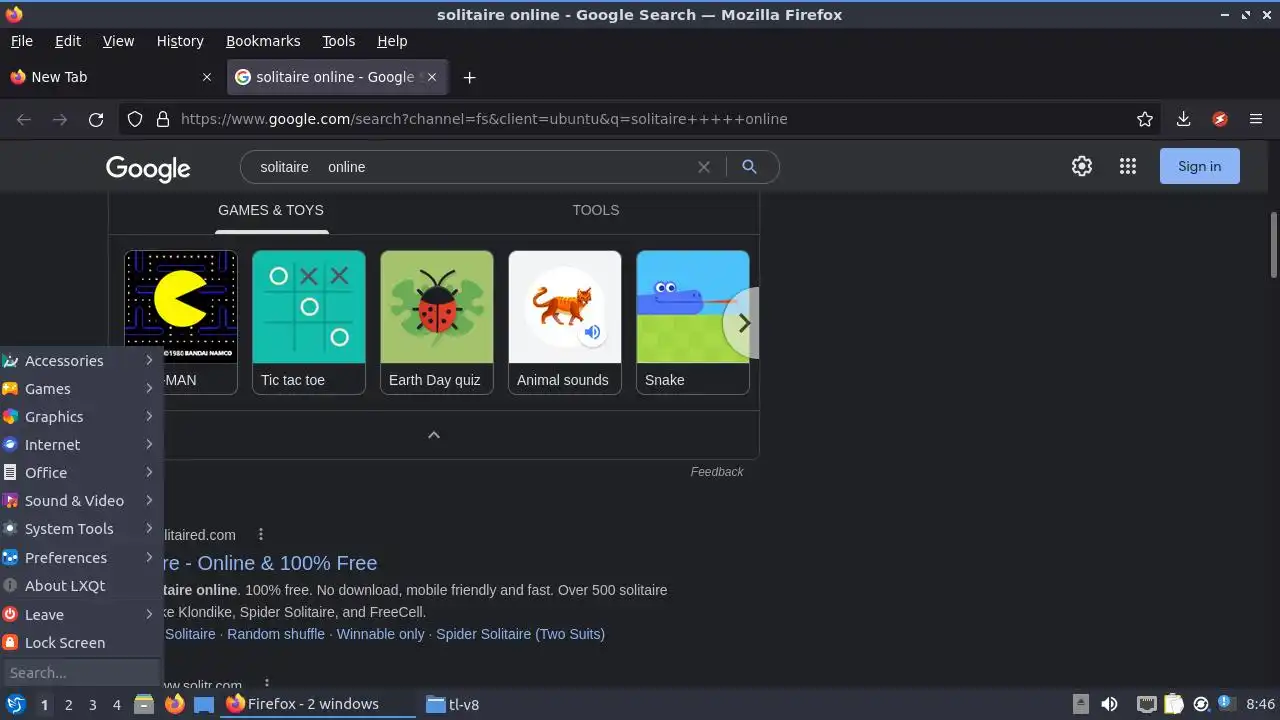Viewport: 1280px width, 720px height.
Task: Open the View menu
Action: (118, 41)
